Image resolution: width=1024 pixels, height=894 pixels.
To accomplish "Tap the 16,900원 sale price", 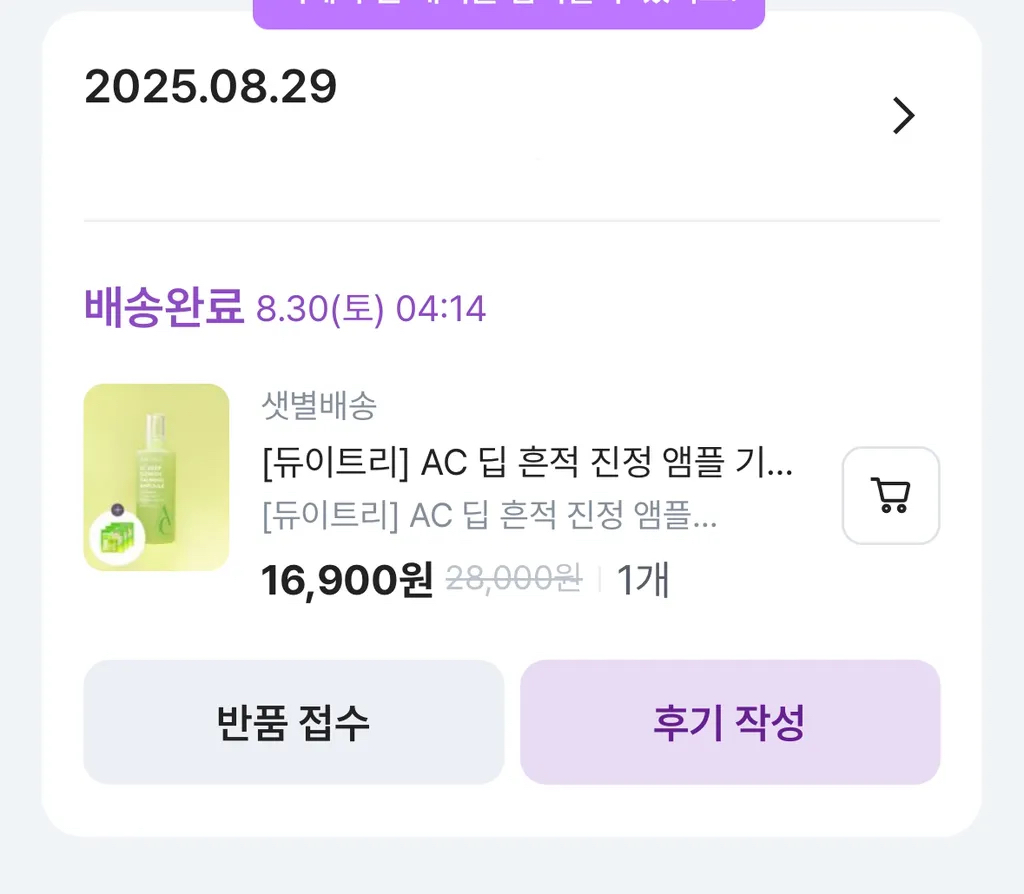I will pos(346,579).
